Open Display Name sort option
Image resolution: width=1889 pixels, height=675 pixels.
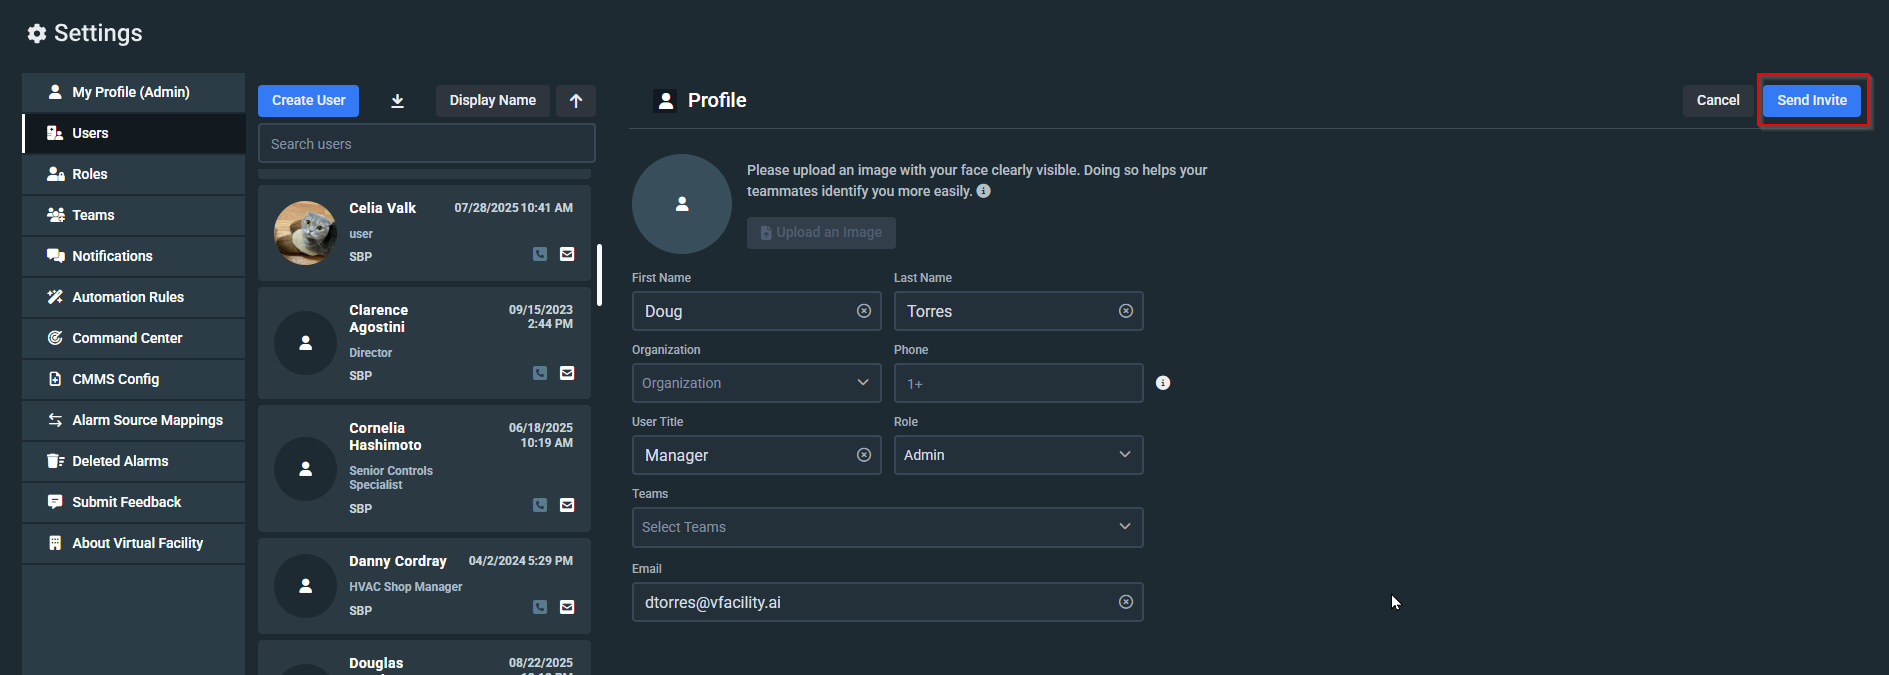pyautogui.click(x=492, y=101)
